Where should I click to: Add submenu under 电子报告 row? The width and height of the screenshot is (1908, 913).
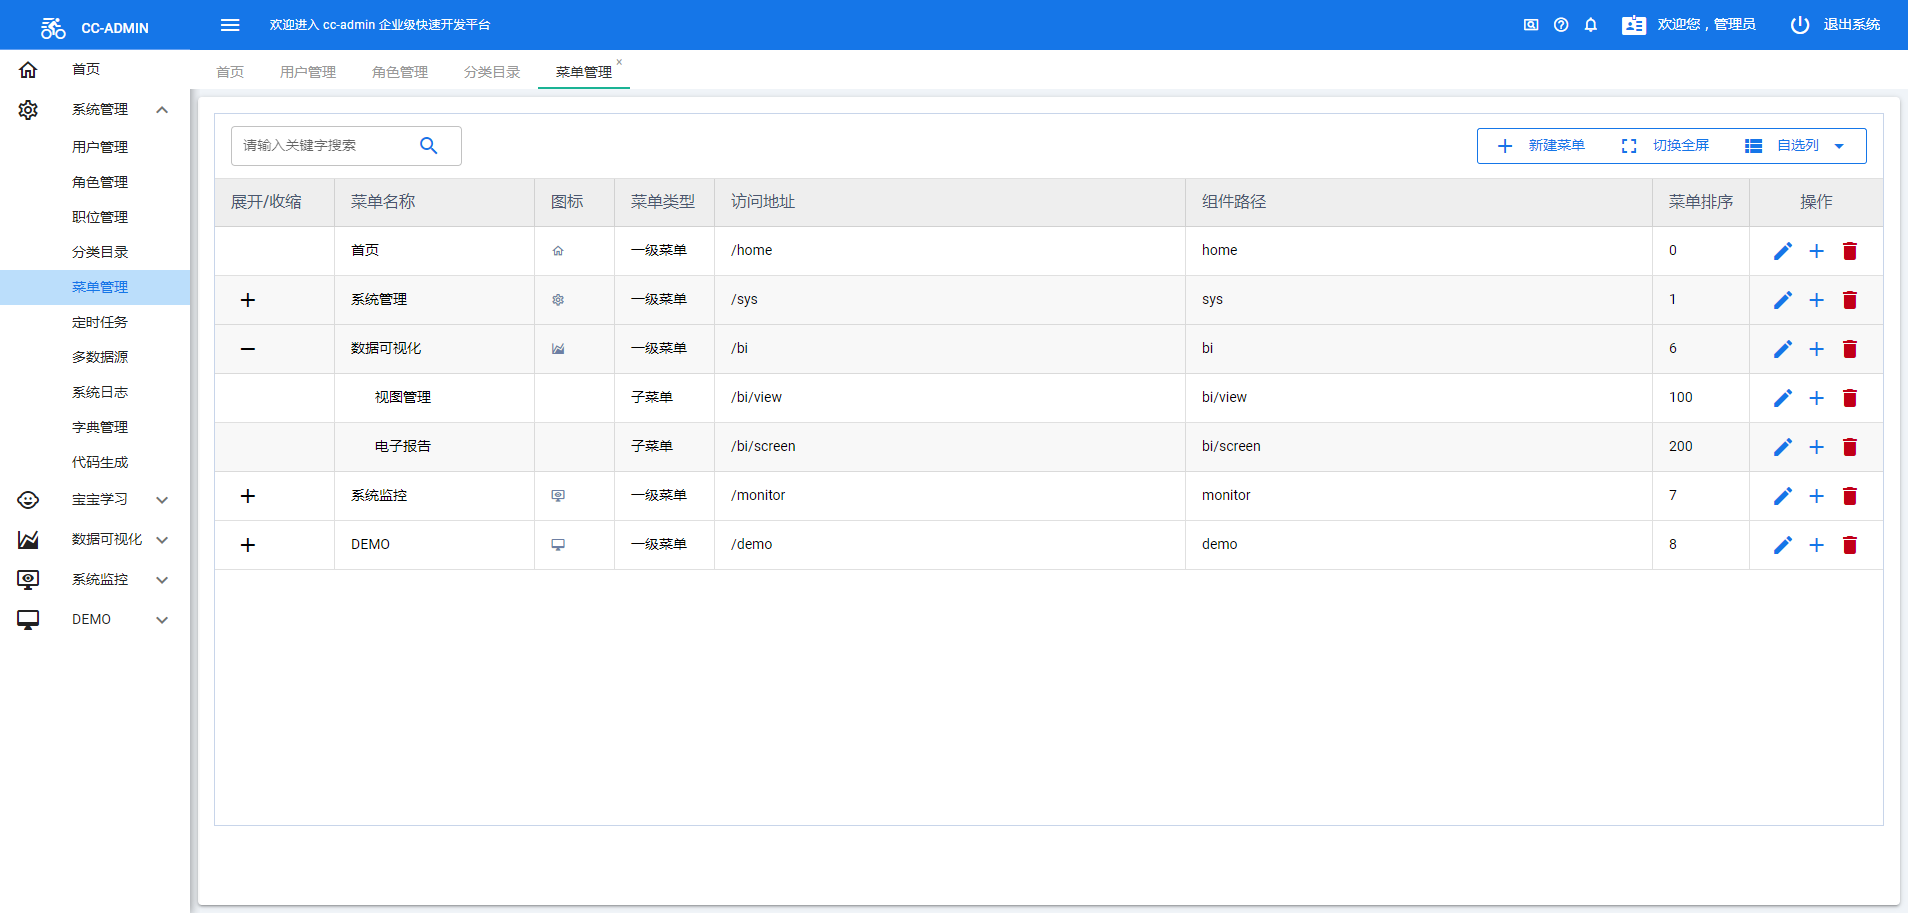tap(1817, 447)
